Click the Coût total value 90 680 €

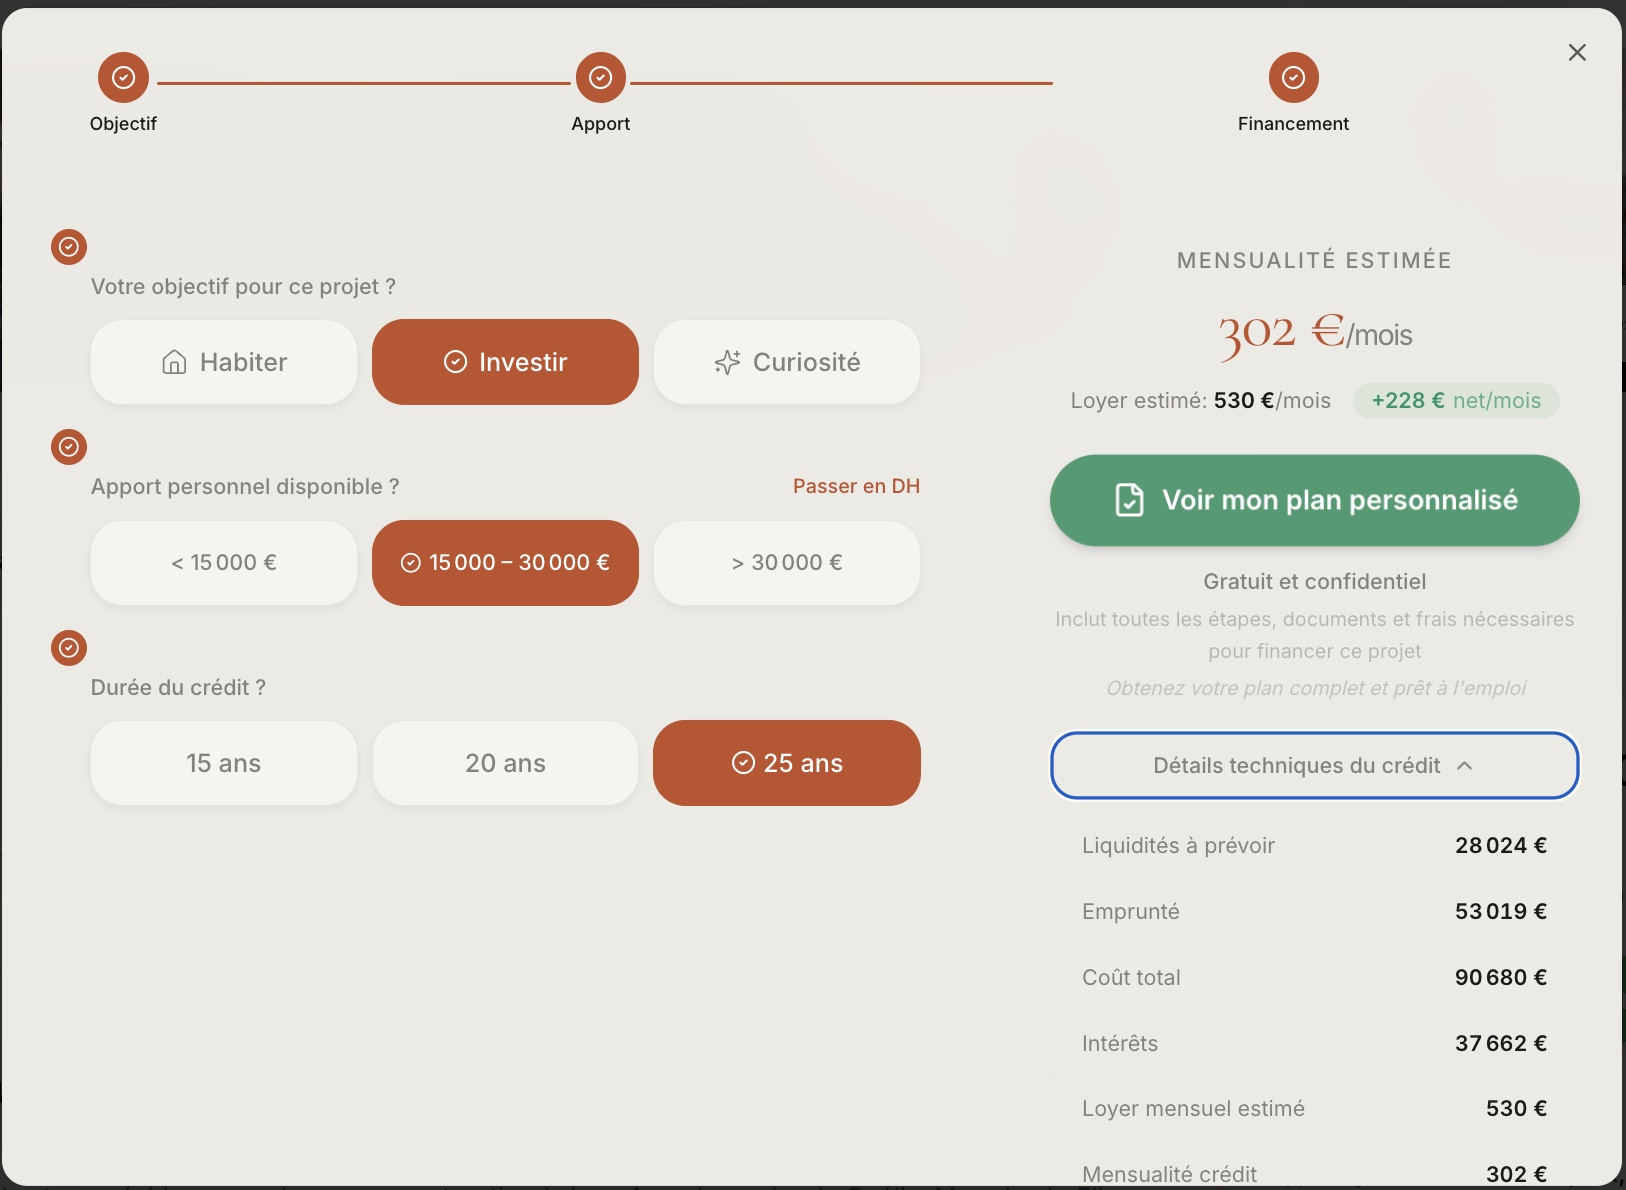click(x=1500, y=977)
